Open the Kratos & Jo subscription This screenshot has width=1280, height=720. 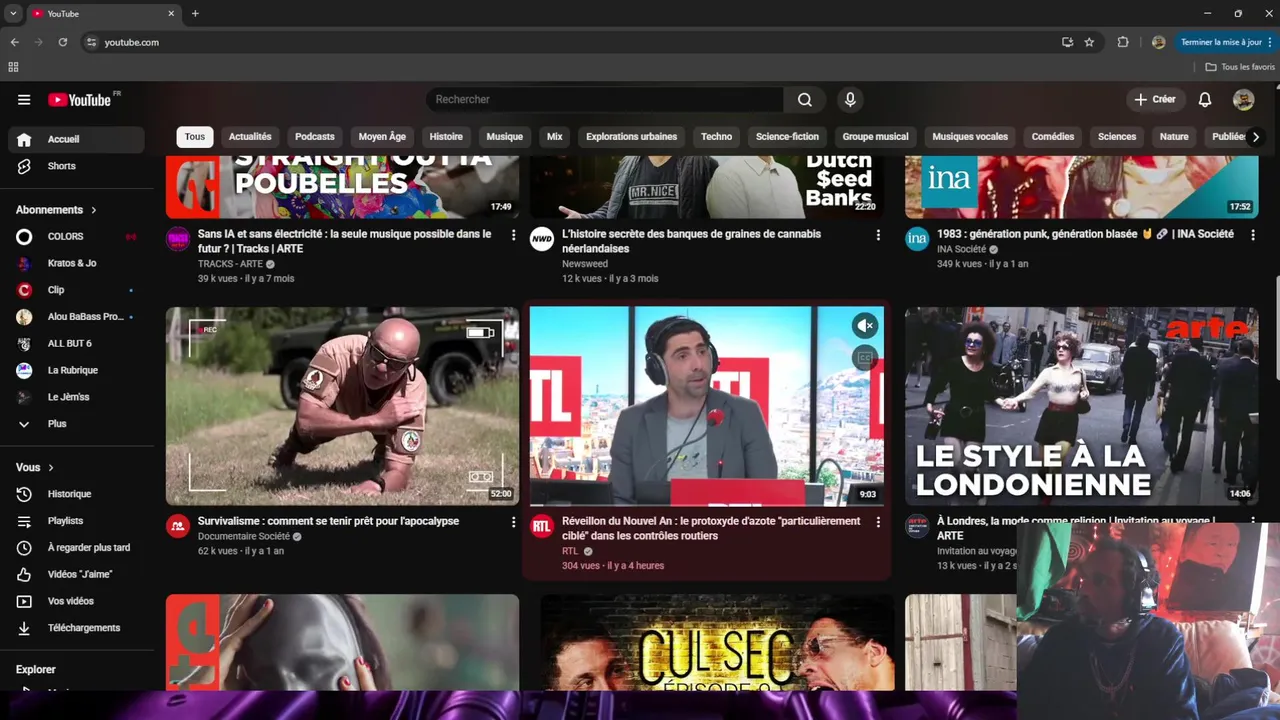tap(76, 263)
